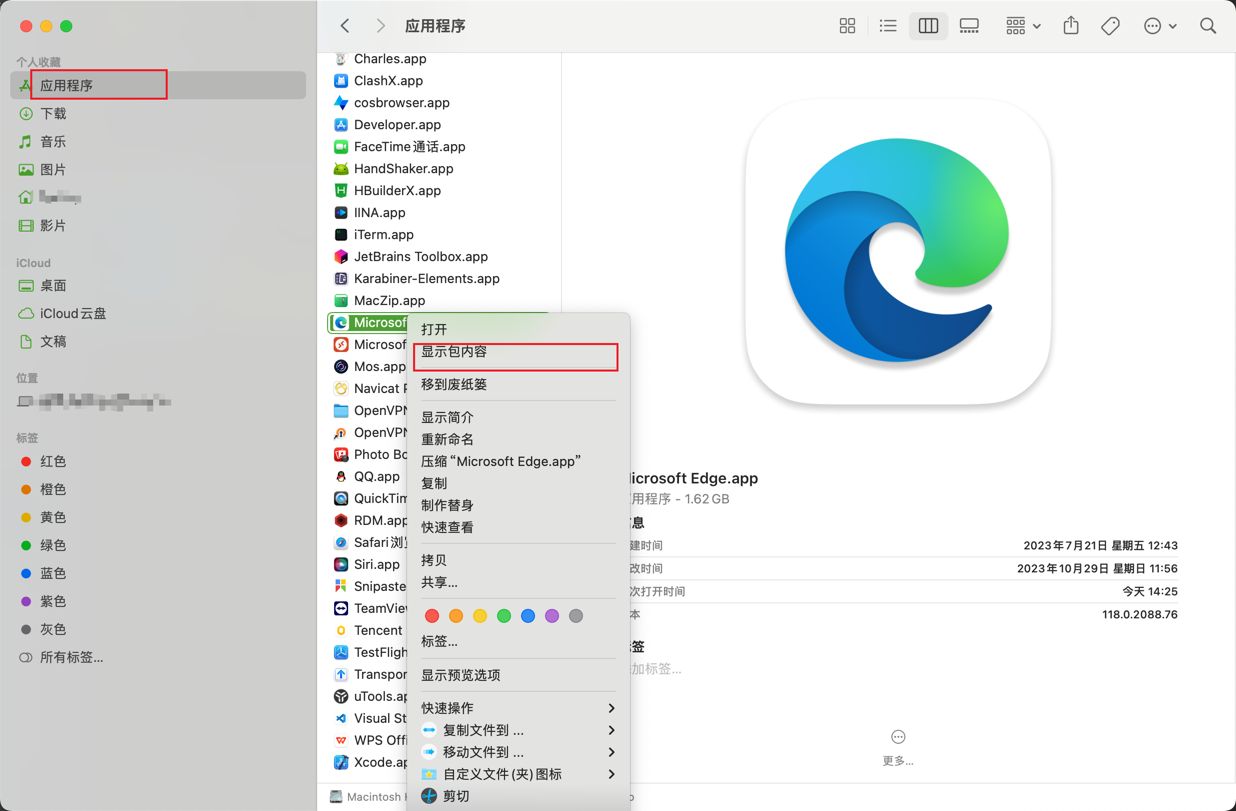1236x811 pixels.
Task: Select the gallery view icon
Action: coord(969,26)
